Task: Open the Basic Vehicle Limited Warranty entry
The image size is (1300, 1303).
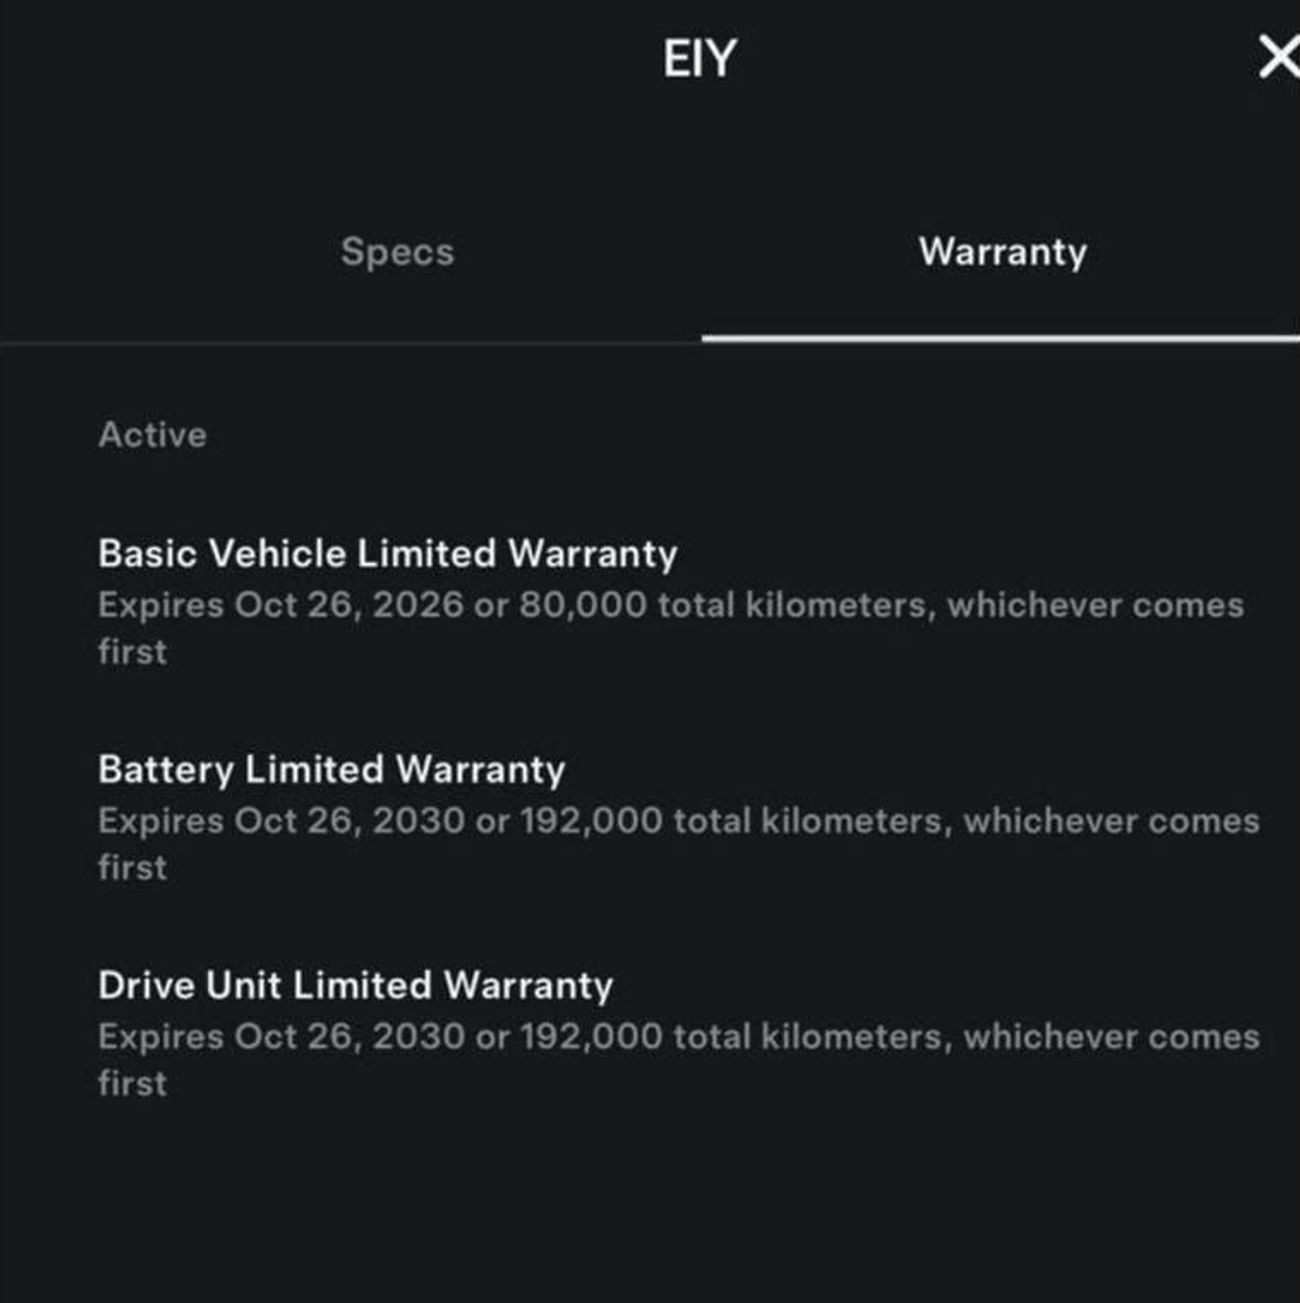Action: tap(387, 553)
